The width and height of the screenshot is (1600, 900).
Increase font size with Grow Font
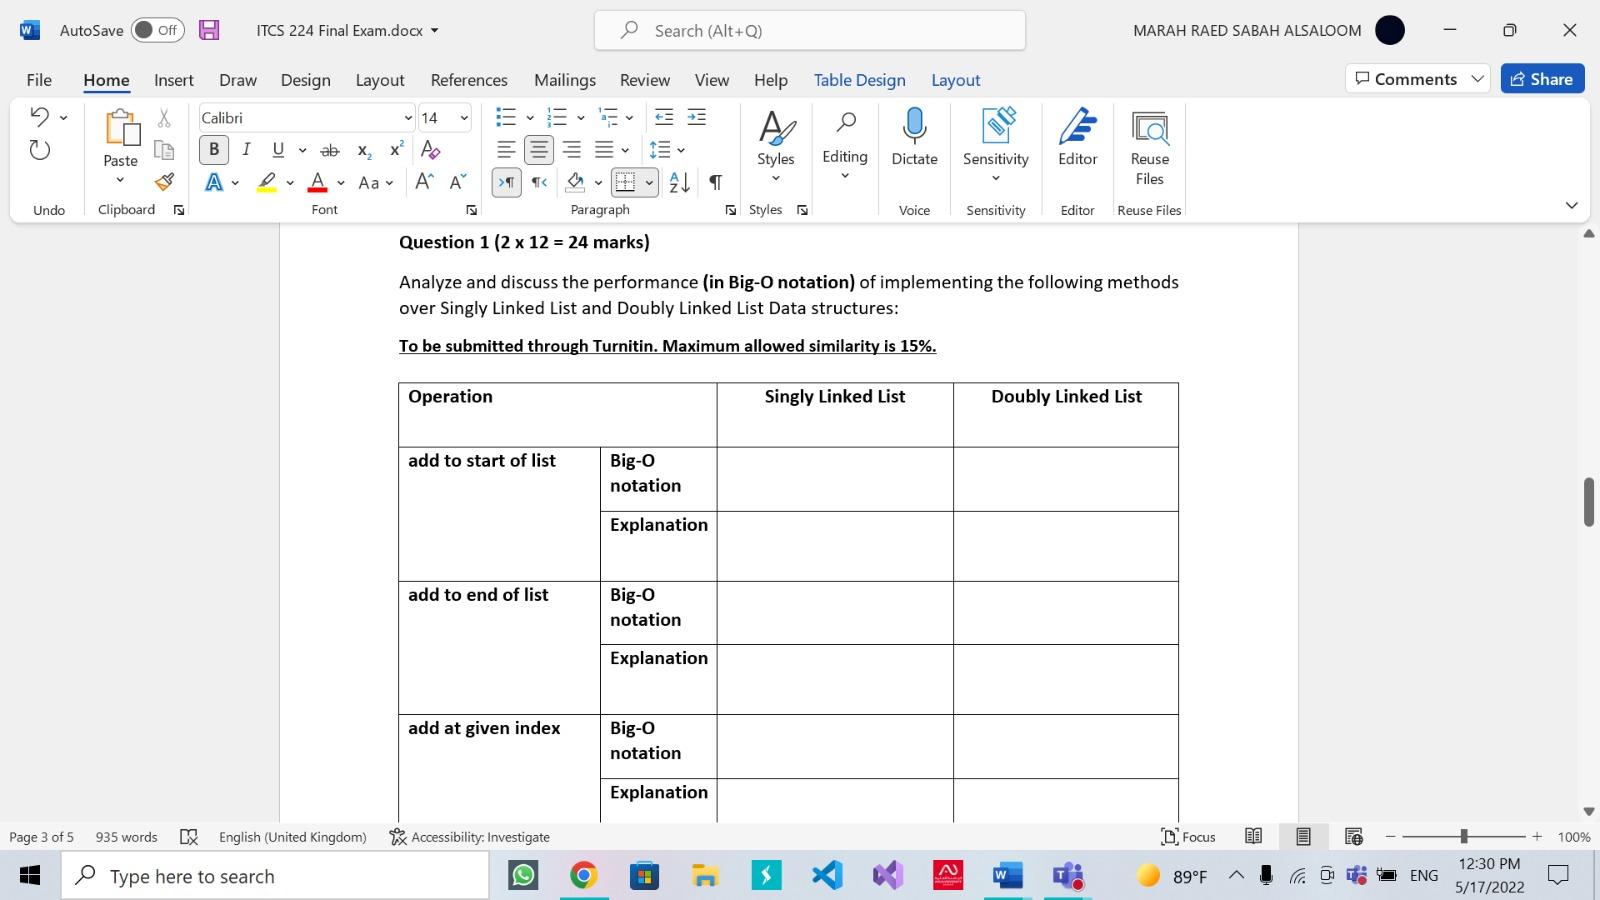(424, 182)
